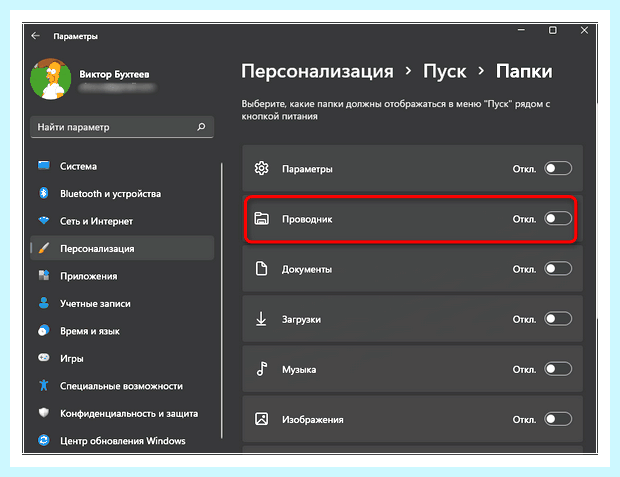Open Конфиденциальность и защита settings
Screen dimensions: 620x477
coord(122,413)
